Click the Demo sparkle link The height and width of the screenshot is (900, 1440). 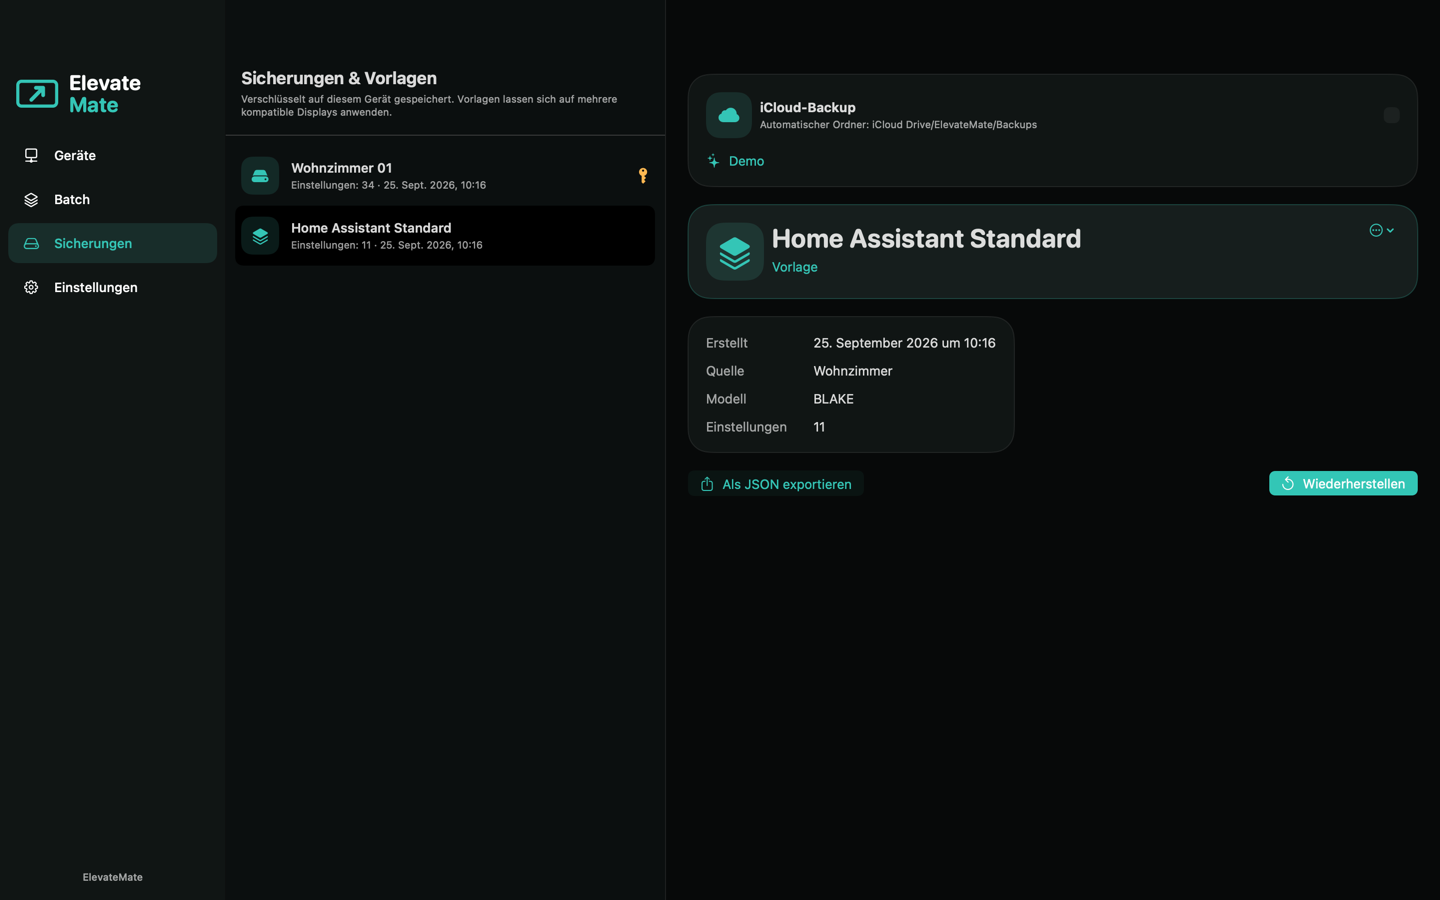tap(736, 161)
